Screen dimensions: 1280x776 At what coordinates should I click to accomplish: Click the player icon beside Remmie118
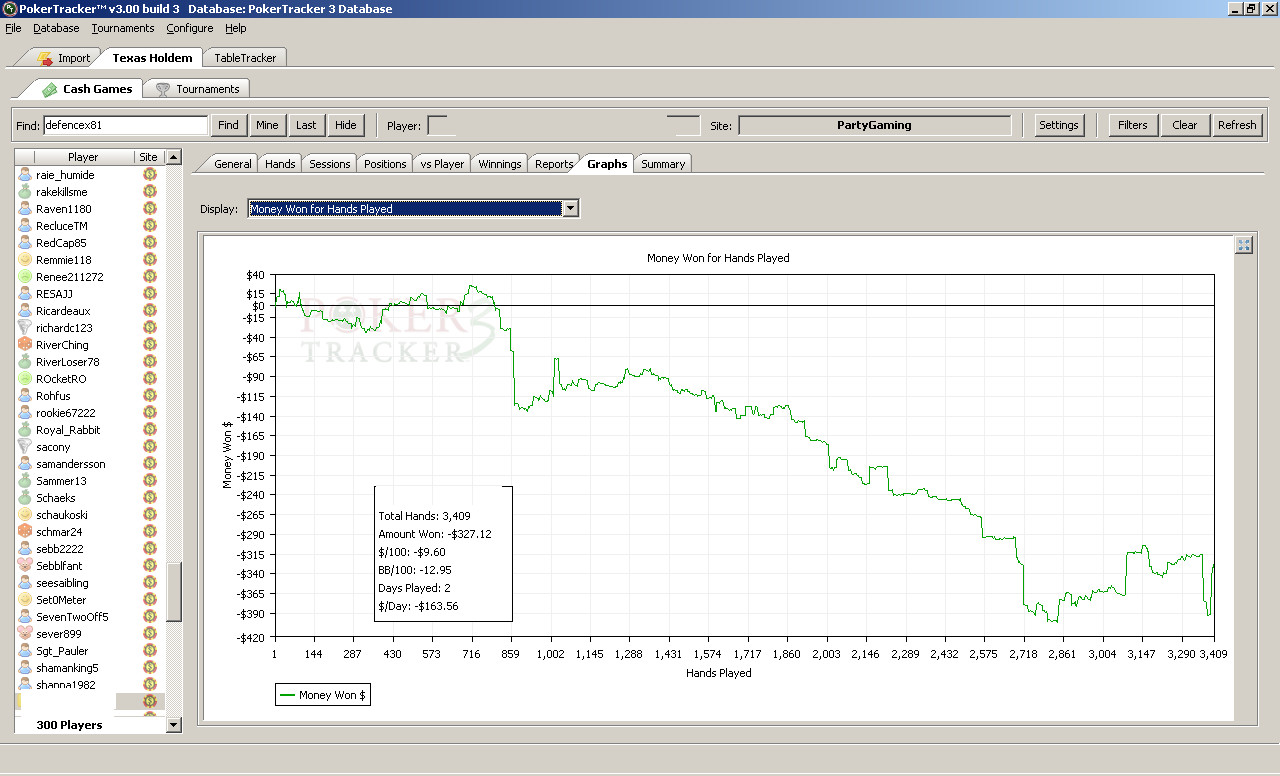coord(25,260)
